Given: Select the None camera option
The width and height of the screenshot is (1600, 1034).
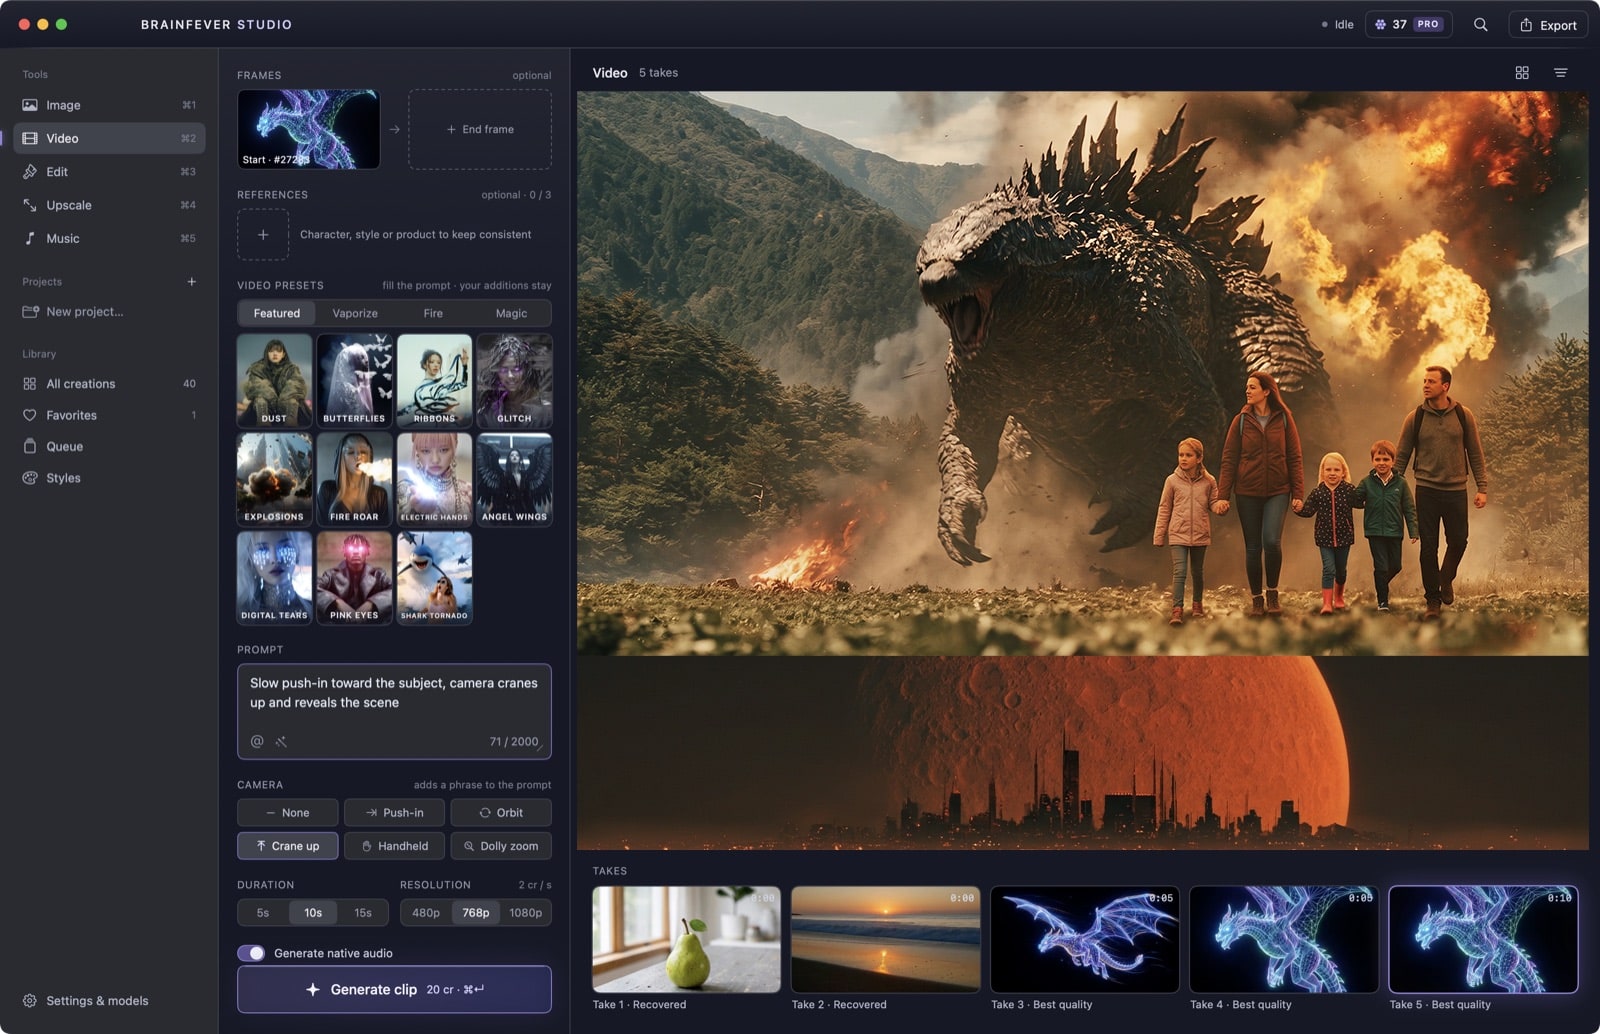Looking at the screenshot, I should tap(287, 812).
